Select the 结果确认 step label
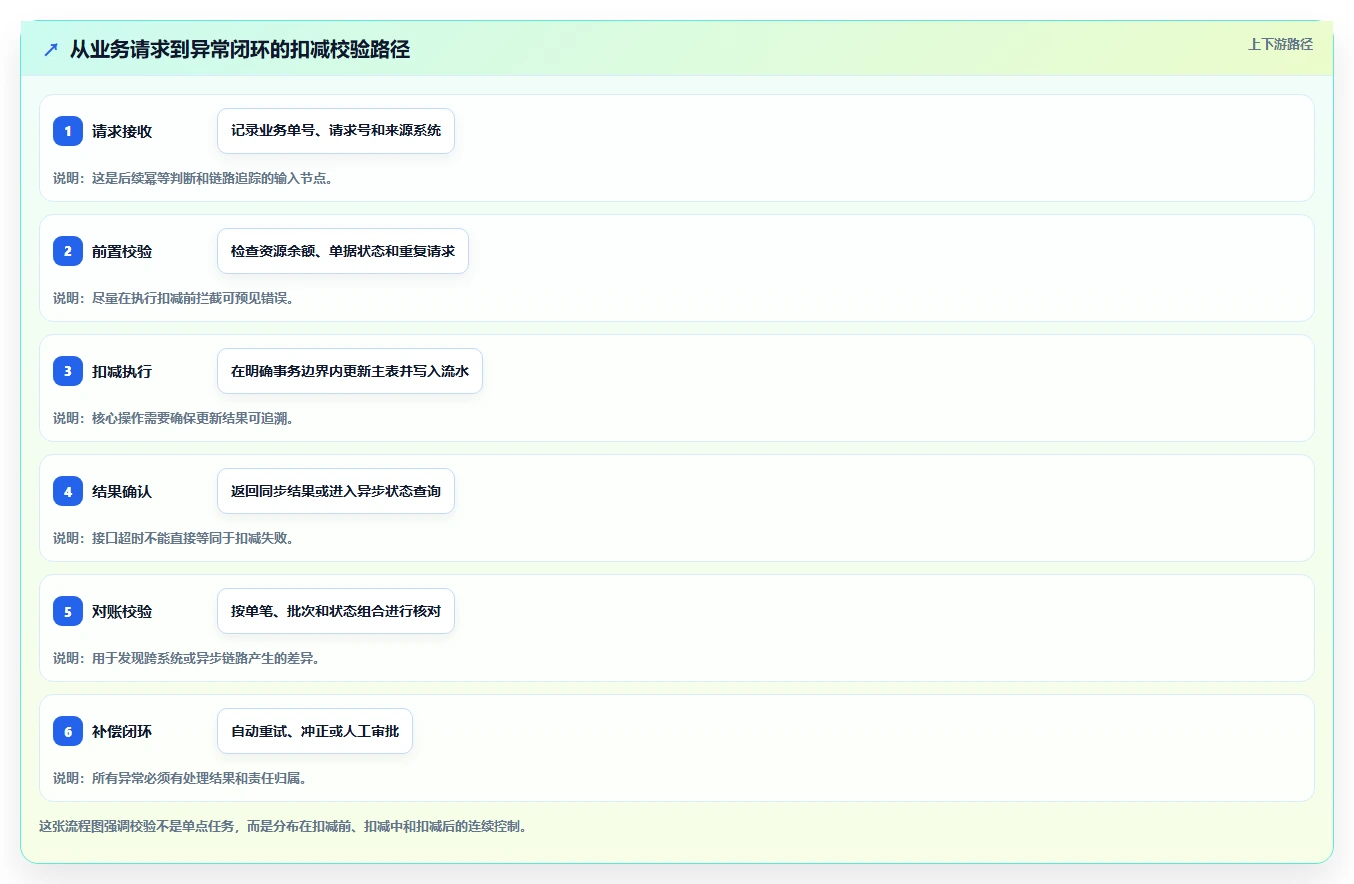This screenshot has width=1354, height=884. (x=122, y=491)
